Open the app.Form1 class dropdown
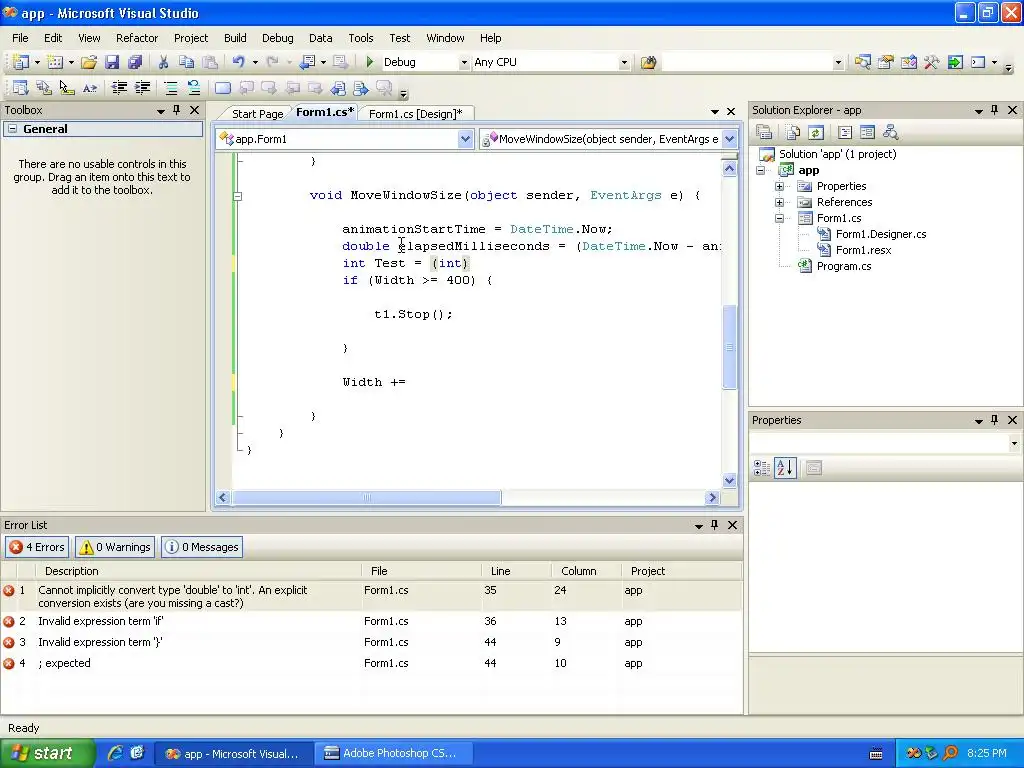The width and height of the screenshot is (1024, 768). [x=465, y=139]
